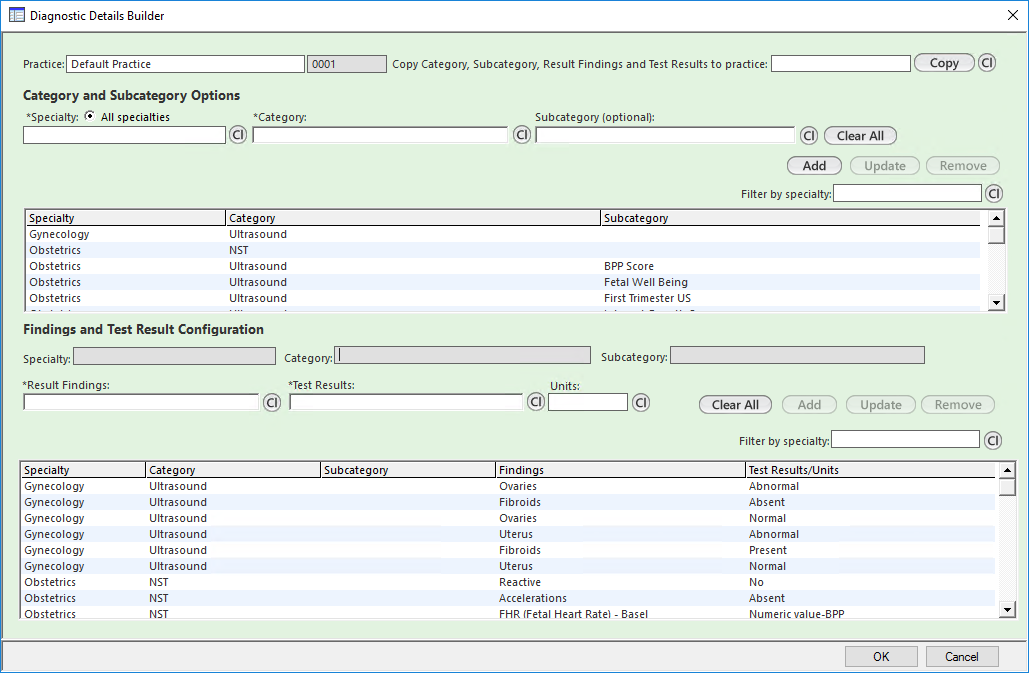Click findings table scroll-up arrow
This screenshot has height=673, width=1029.
[1007, 470]
